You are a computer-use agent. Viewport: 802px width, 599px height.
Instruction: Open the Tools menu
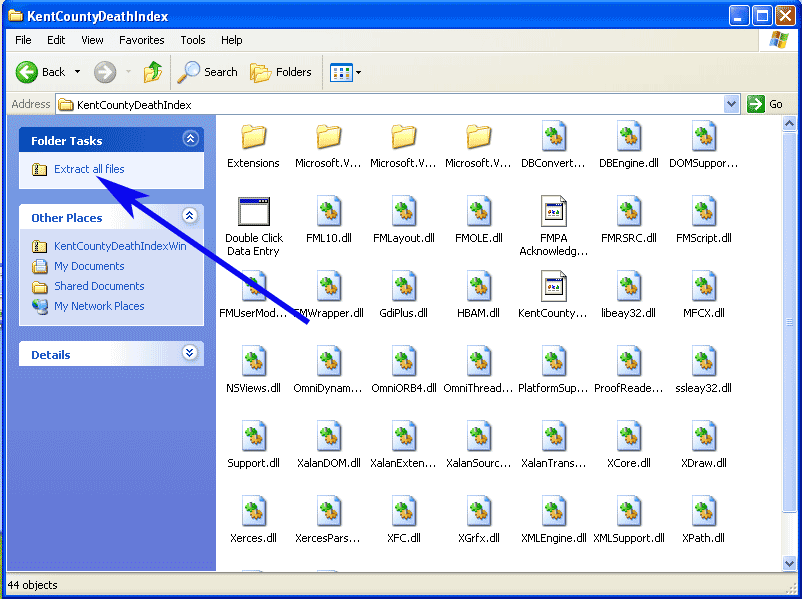(x=193, y=40)
